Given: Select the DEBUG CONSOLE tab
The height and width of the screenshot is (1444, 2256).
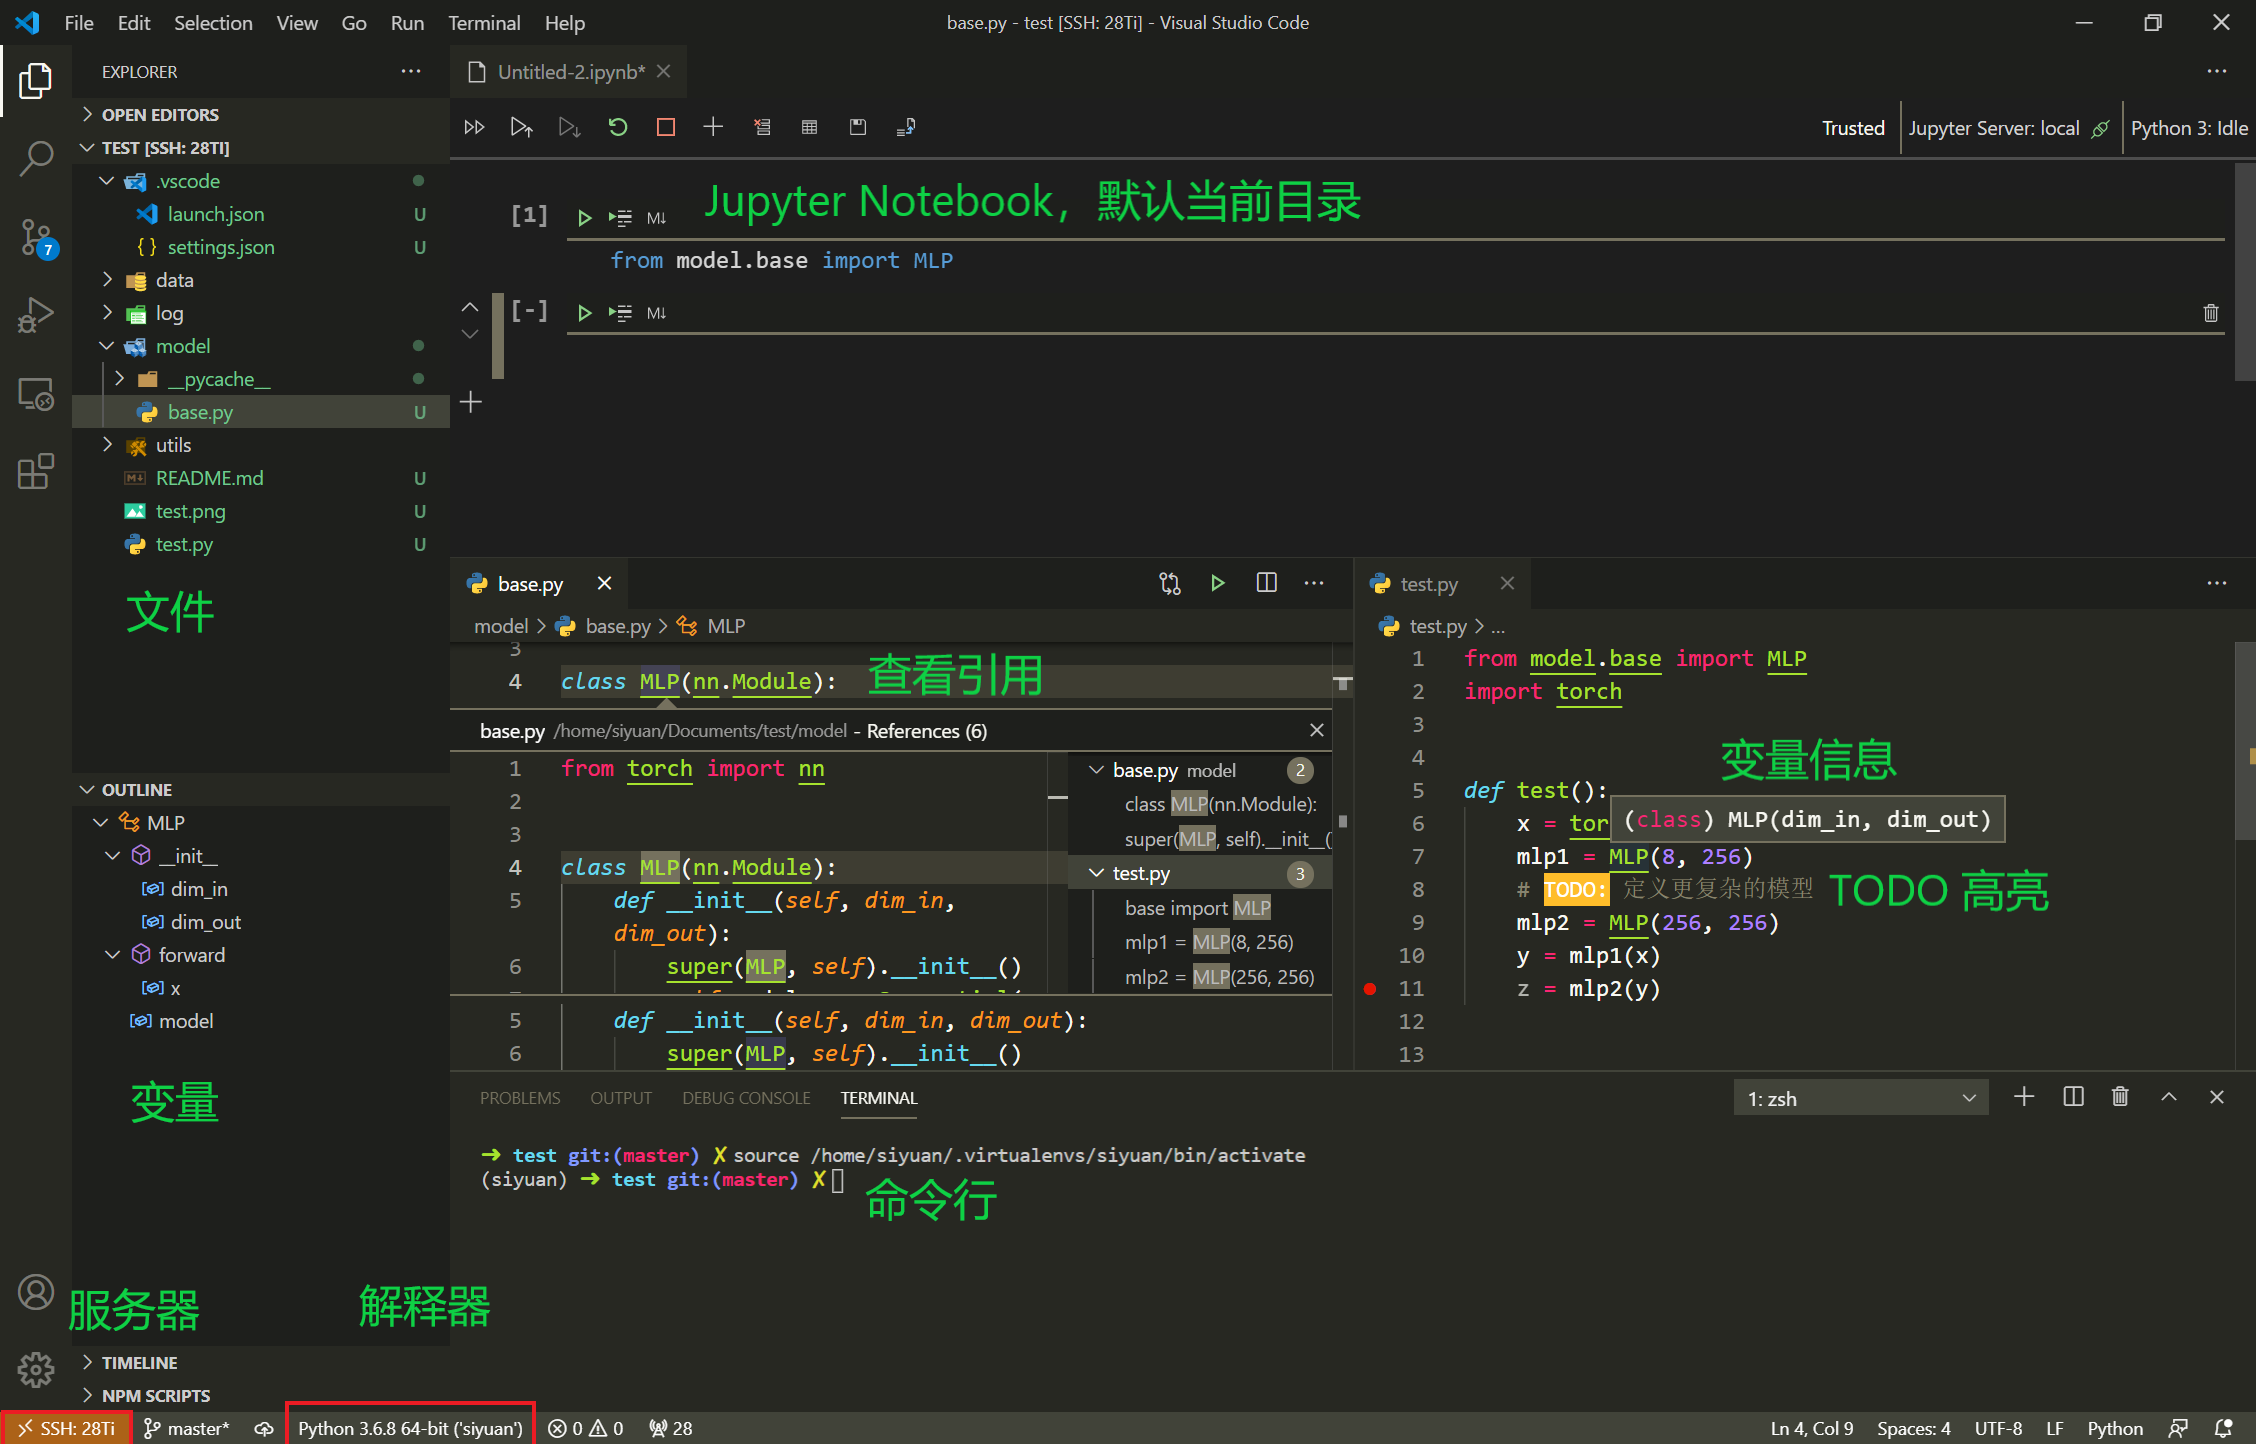Looking at the screenshot, I should coord(747,1099).
